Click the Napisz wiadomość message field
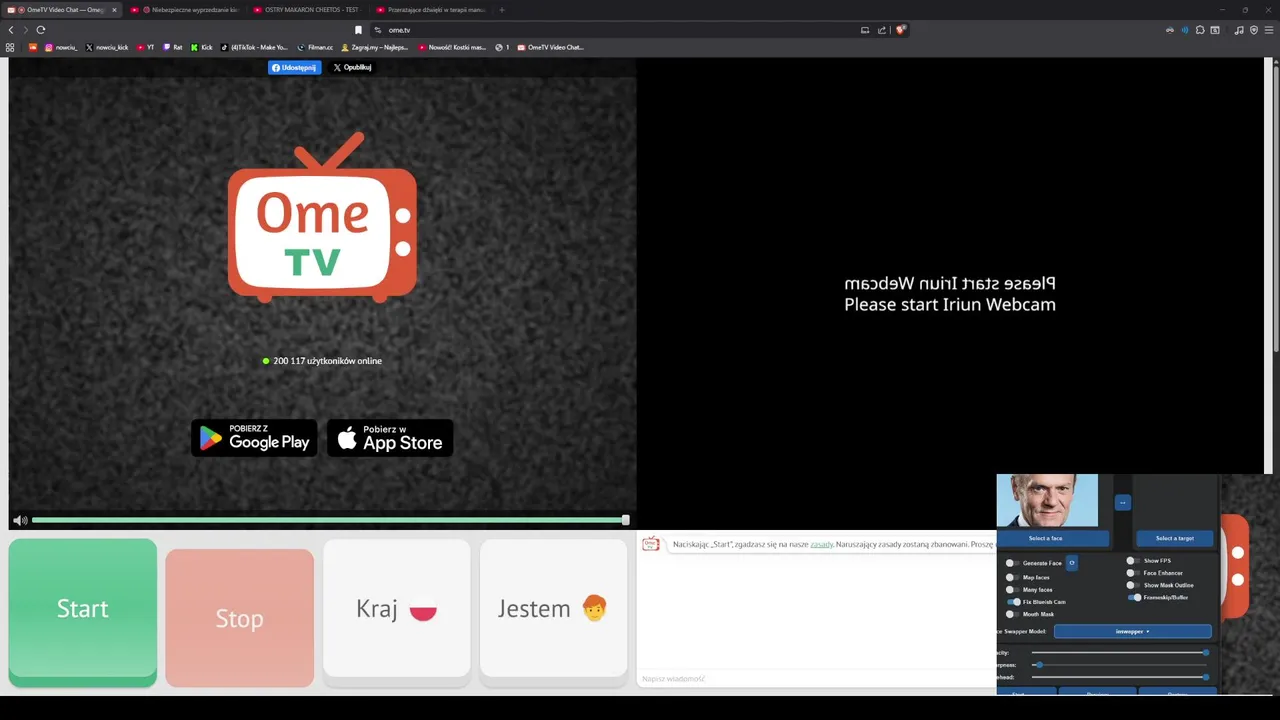The height and width of the screenshot is (720, 1280). (816, 679)
